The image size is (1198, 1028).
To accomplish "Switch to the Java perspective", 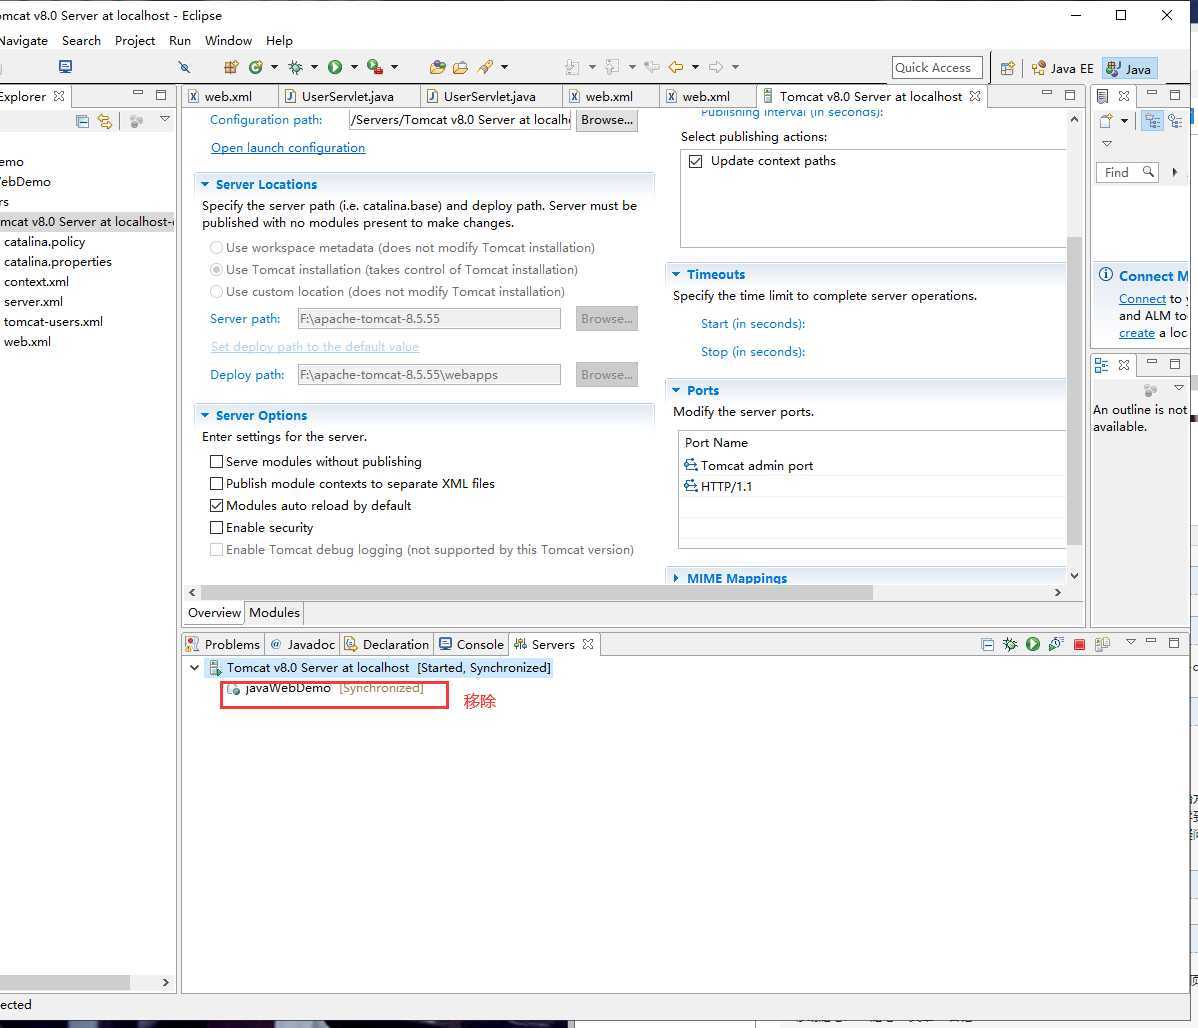I will [x=1129, y=69].
